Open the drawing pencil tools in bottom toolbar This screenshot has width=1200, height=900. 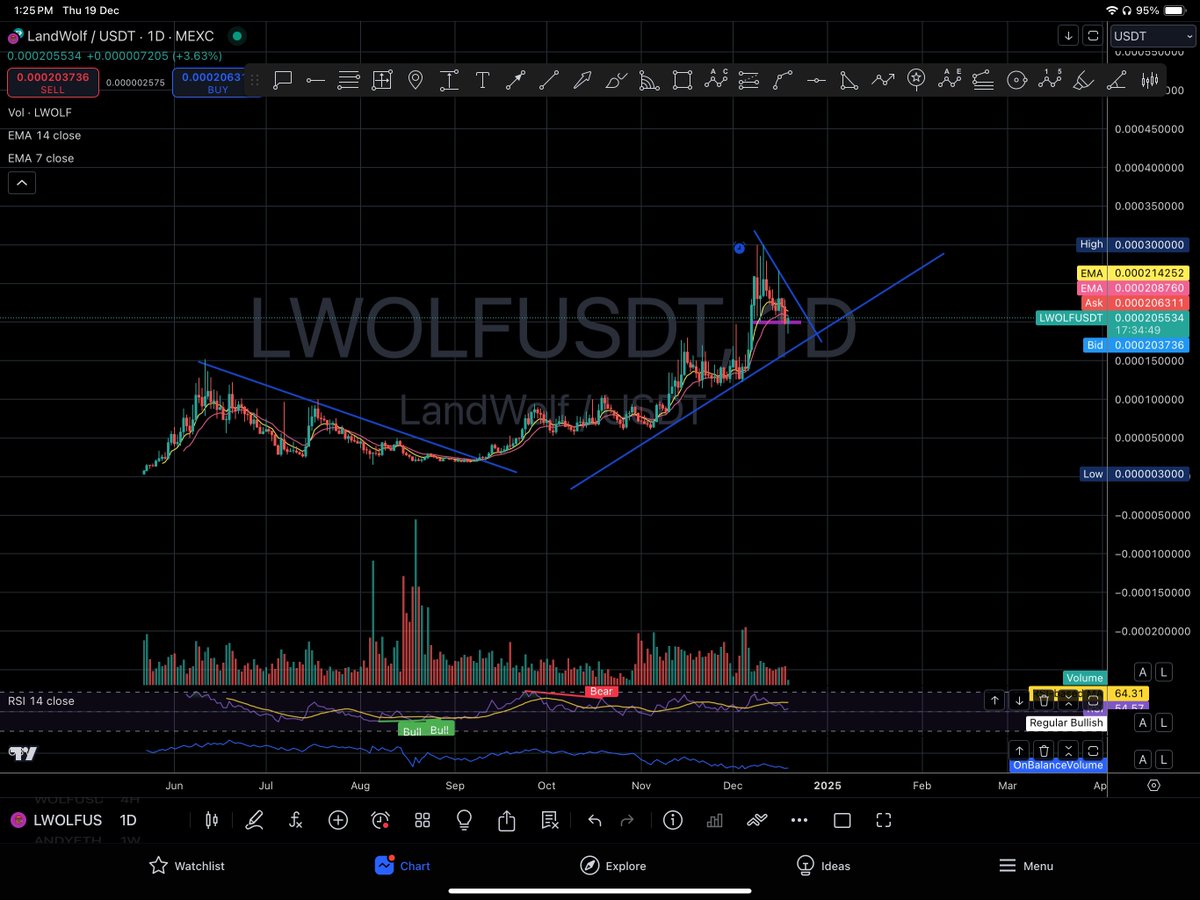[x=254, y=820]
